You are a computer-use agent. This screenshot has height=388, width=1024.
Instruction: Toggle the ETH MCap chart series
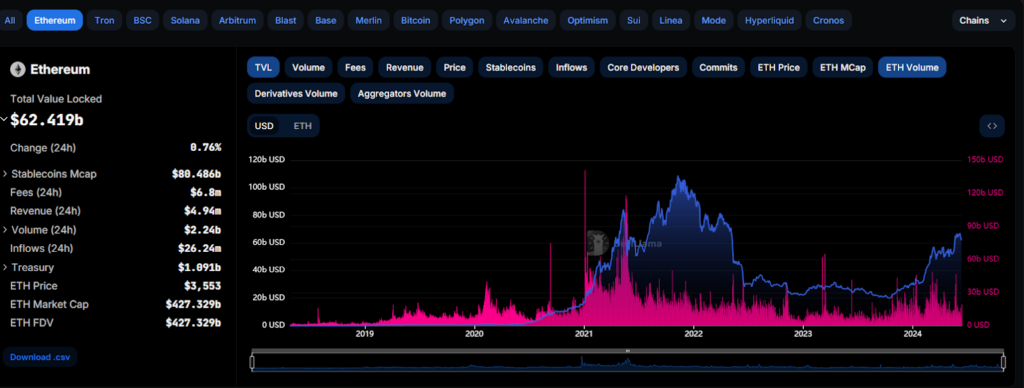[x=842, y=67]
